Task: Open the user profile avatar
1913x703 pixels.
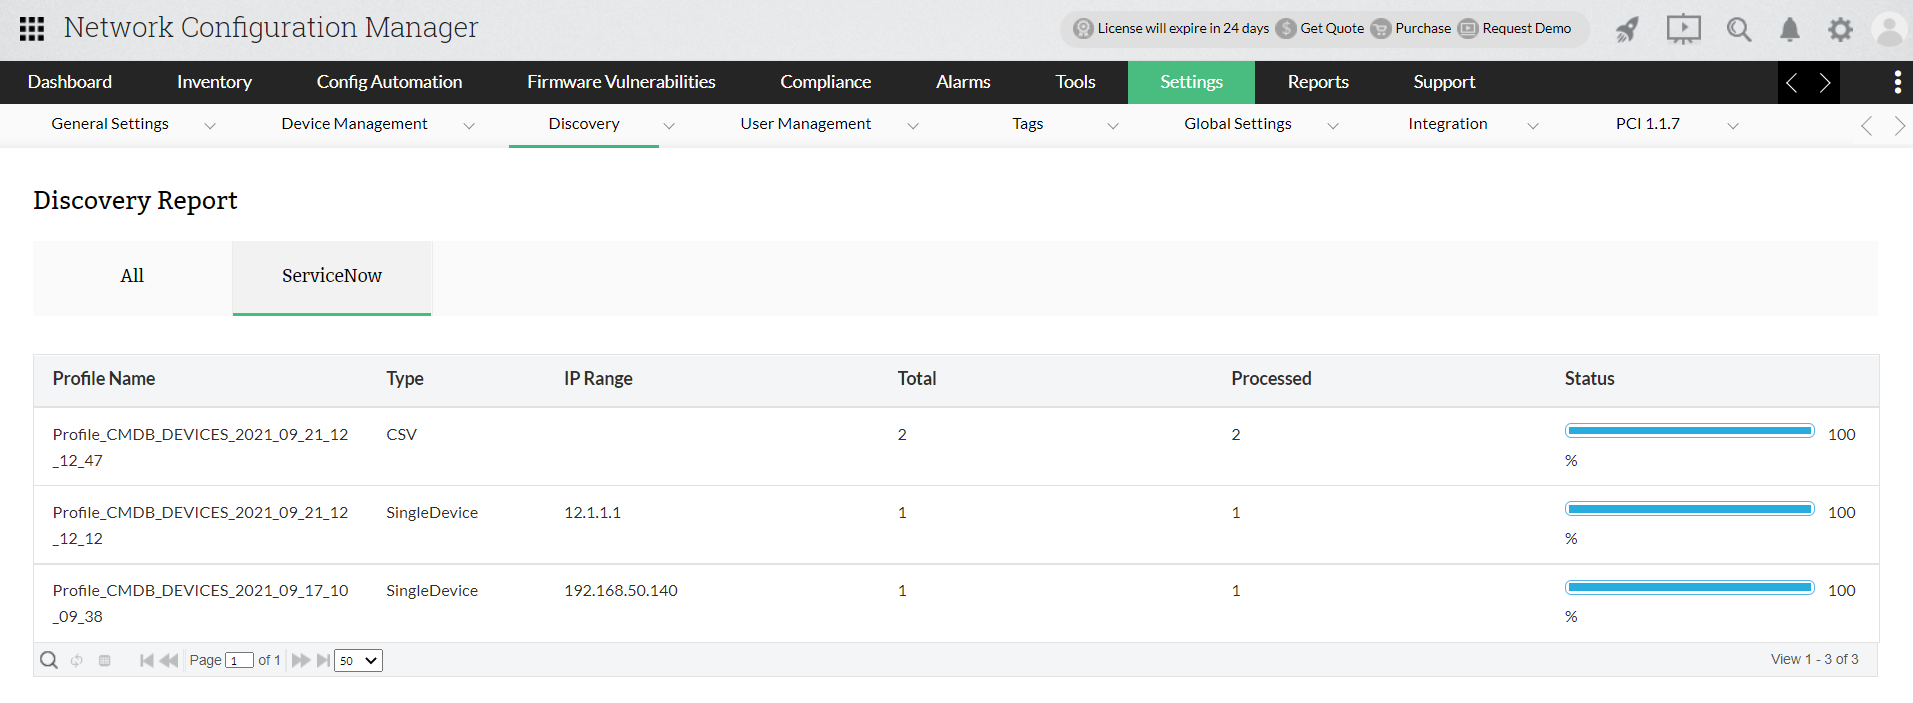Action: (1889, 30)
